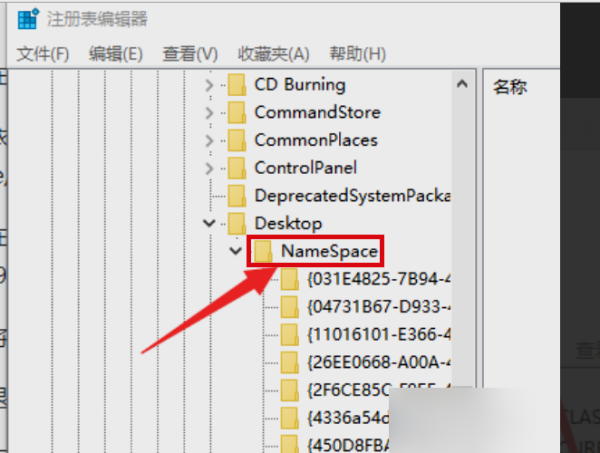Select the NameSpace key label

point(329,251)
